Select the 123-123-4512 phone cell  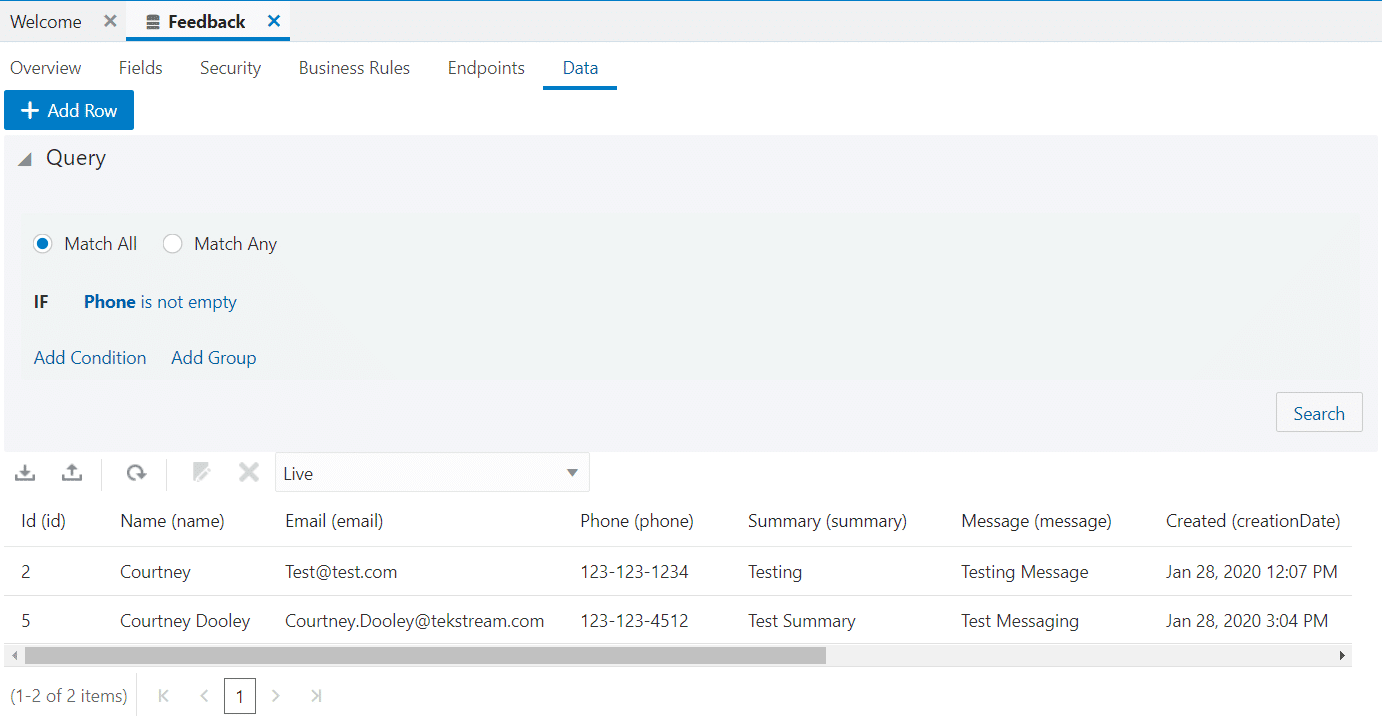click(634, 621)
